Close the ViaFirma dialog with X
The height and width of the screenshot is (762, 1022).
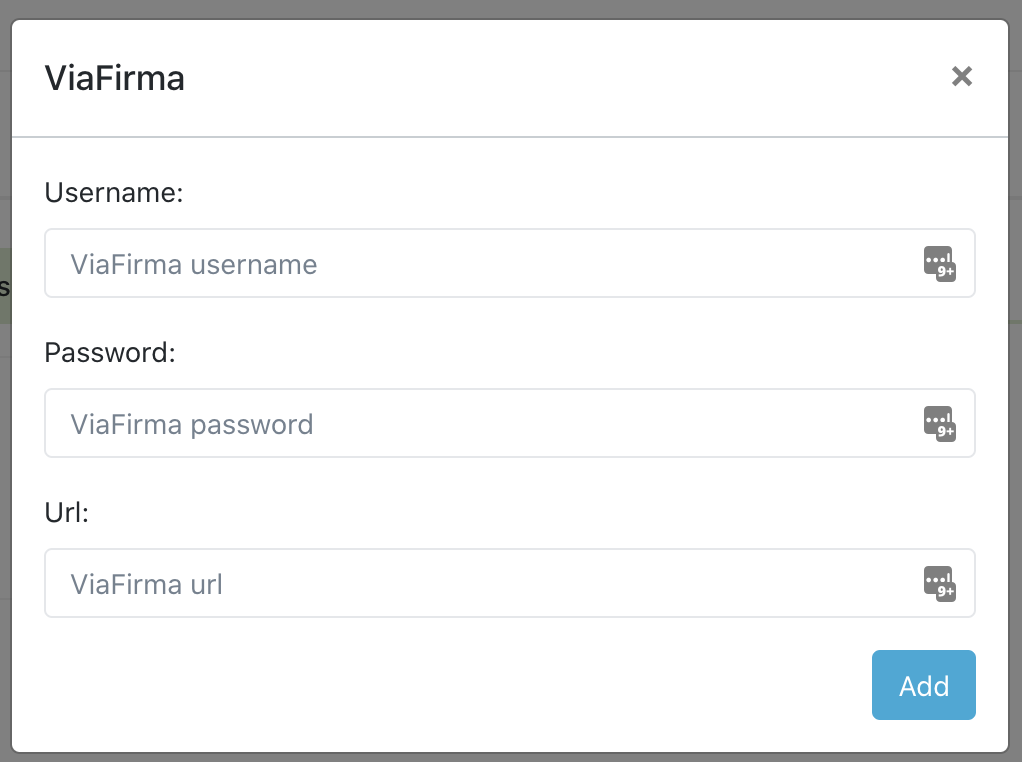pos(962,77)
